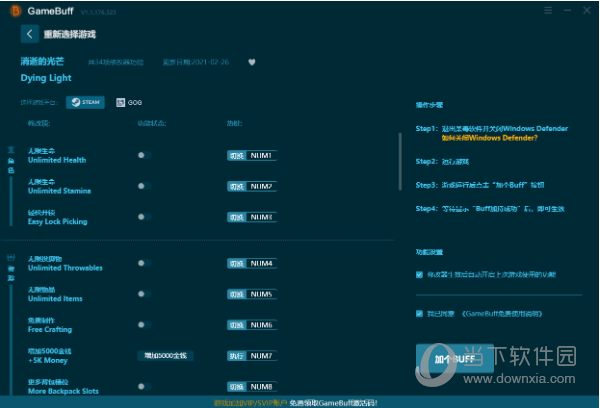Image resolution: width=600 pixels, height=408 pixels.
Task: Open the GameBuff free use terms link
Action: [x=502, y=314]
